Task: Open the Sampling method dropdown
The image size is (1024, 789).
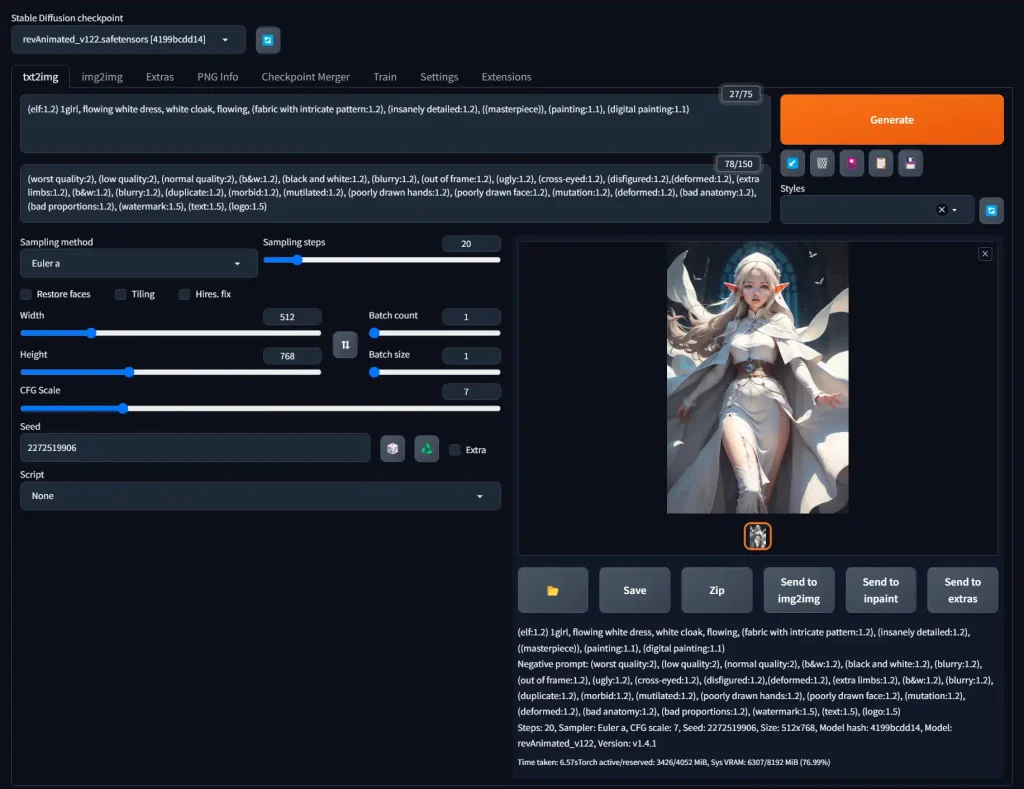Action: click(x=138, y=264)
